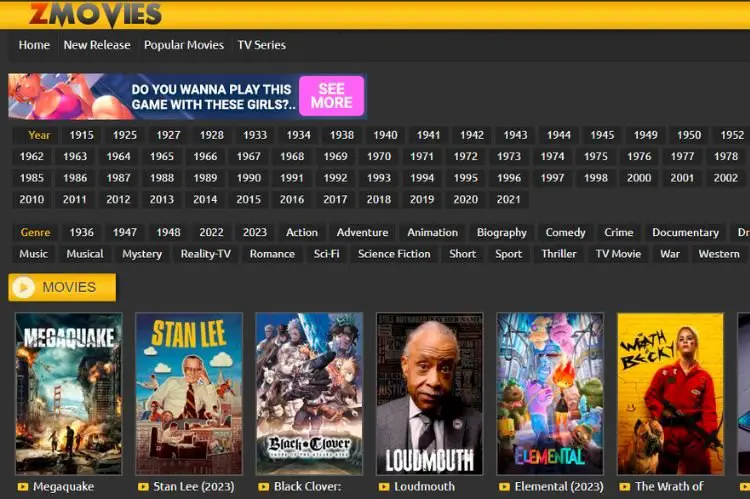Open the Sport genre
This screenshot has width=750, height=499.
tap(508, 254)
